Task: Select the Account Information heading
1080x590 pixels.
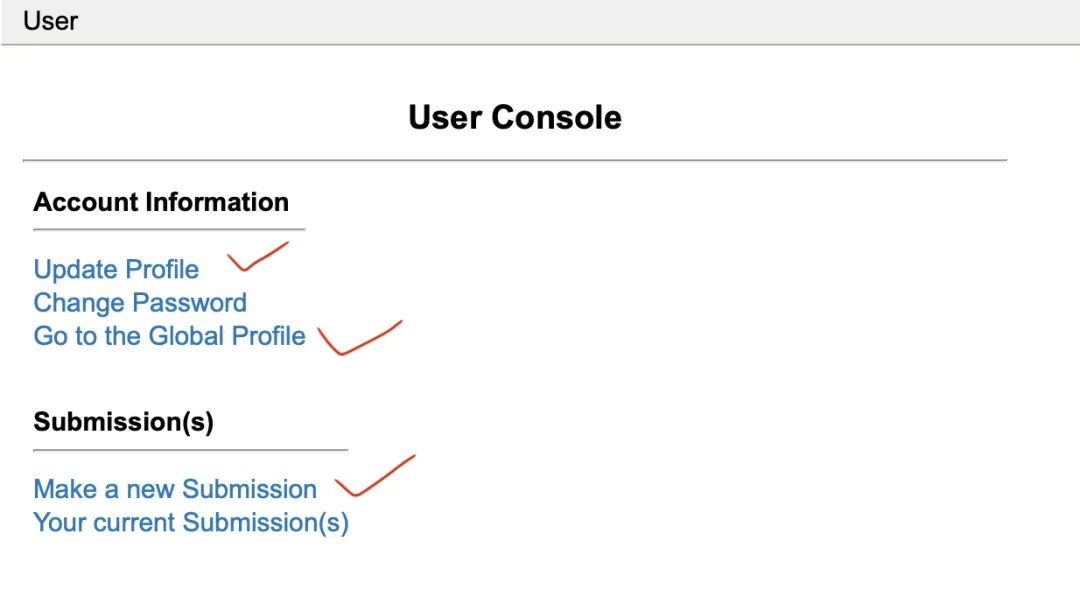Action: coord(161,202)
